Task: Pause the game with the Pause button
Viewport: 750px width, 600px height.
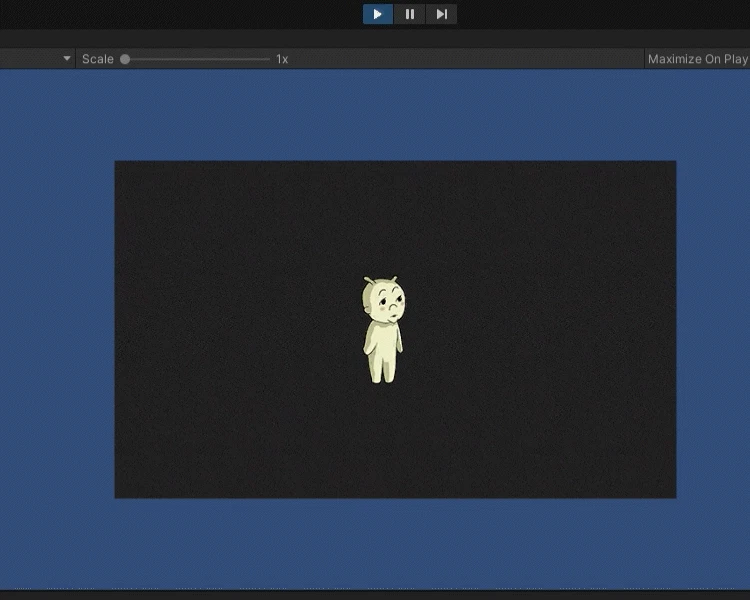Action: (409, 14)
